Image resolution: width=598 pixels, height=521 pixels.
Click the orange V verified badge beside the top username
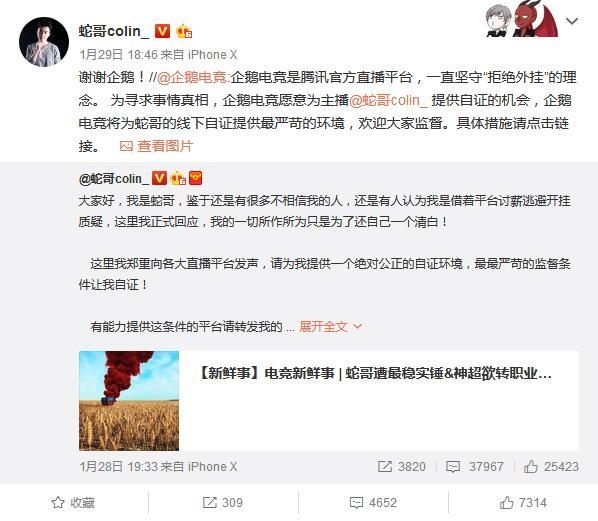click(x=162, y=31)
